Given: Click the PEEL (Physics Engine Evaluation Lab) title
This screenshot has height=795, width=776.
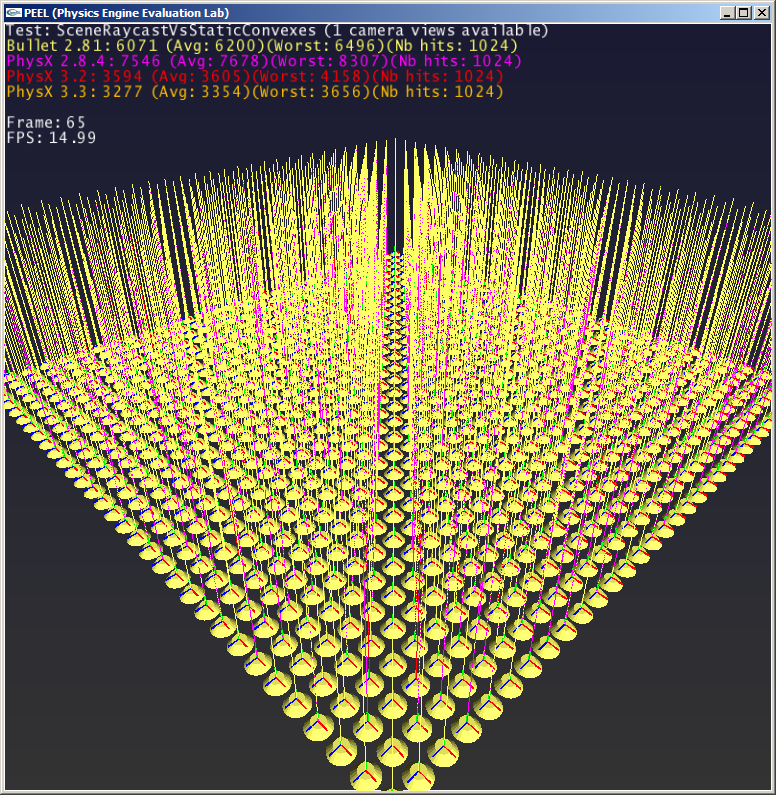Looking at the screenshot, I should pyautogui.click(x=127, y=13).
